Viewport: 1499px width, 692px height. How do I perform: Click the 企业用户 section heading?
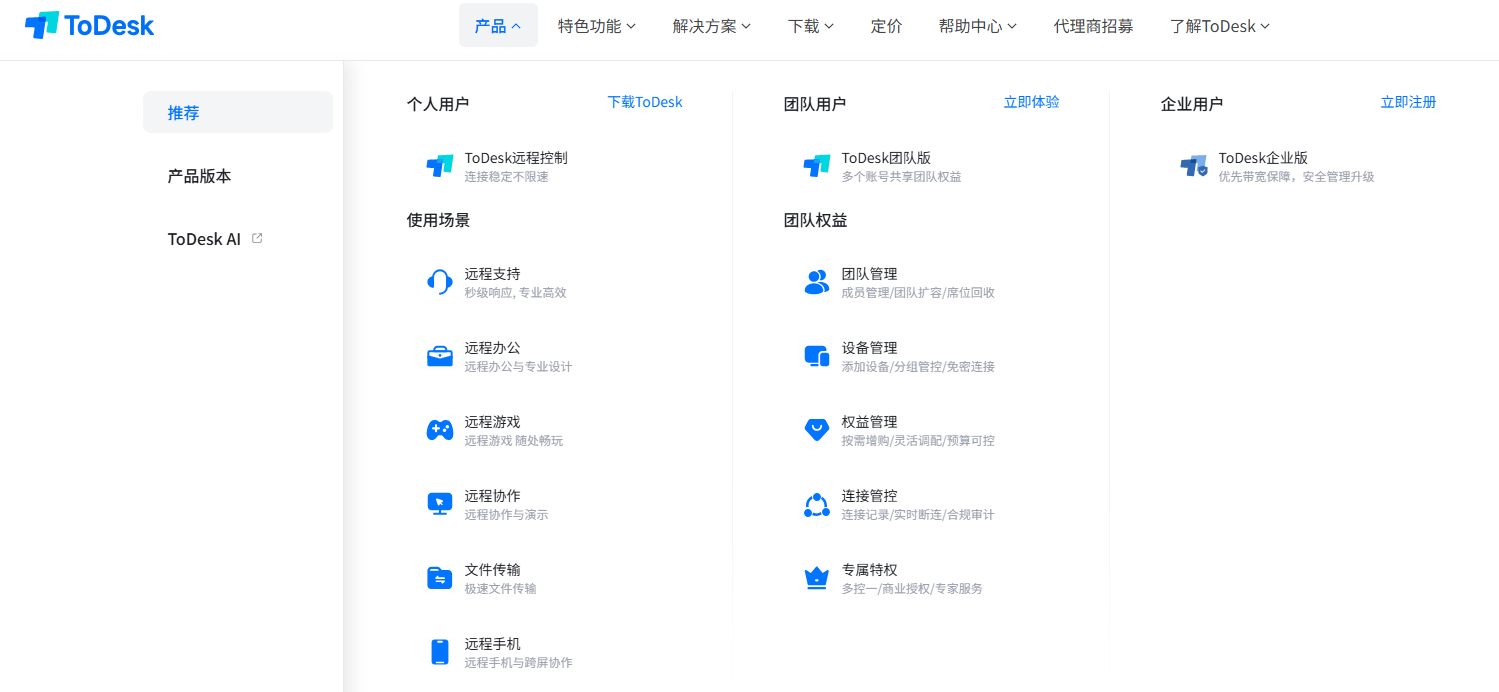(x=1192, y=104)
